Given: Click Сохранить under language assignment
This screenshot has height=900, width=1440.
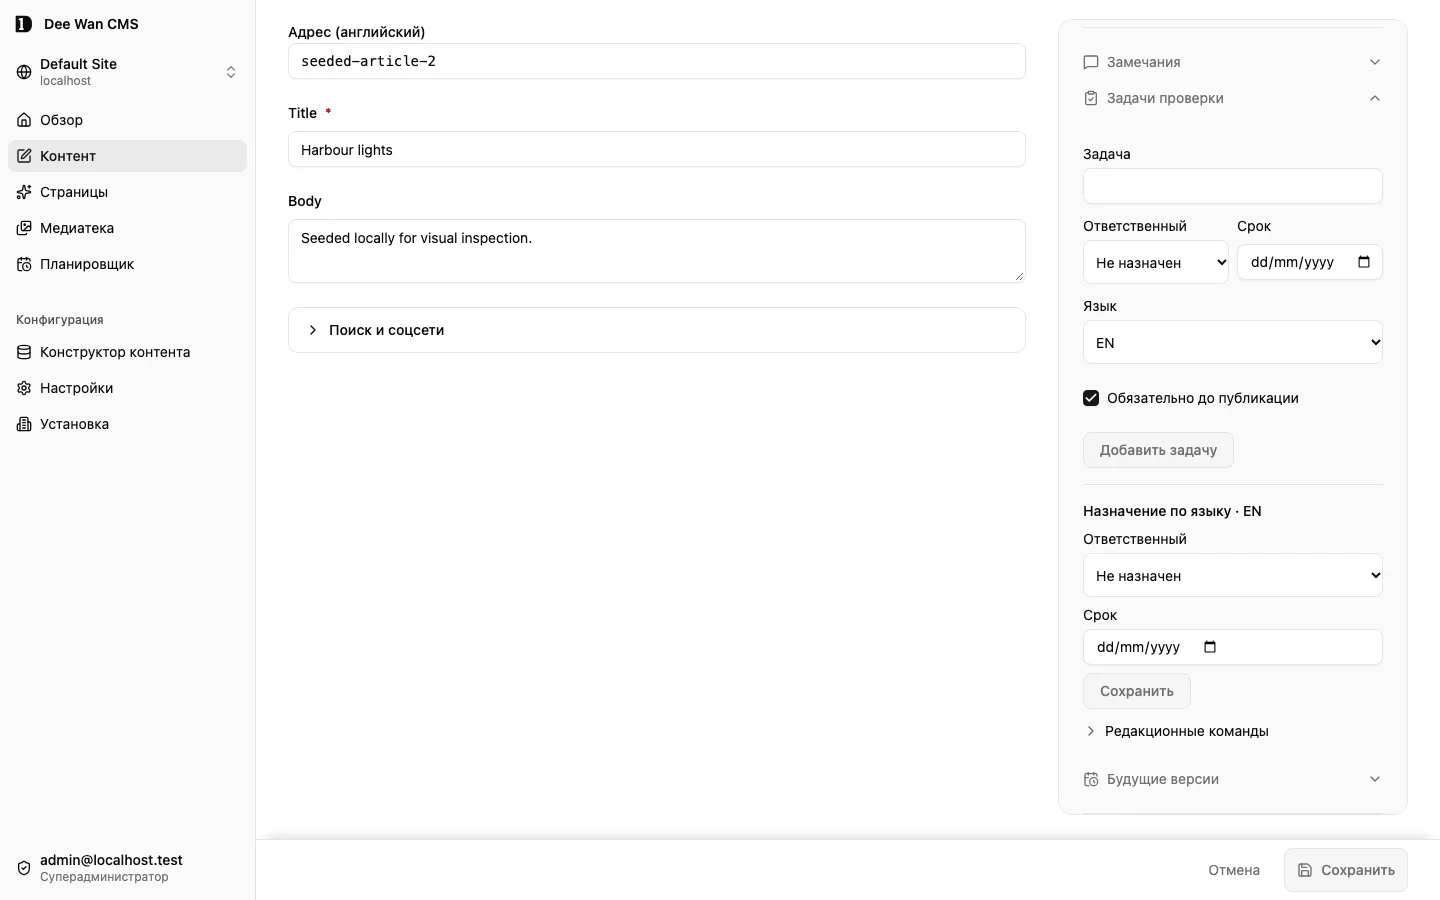Looking at the screenshot, I should [x=1137, y=691].
